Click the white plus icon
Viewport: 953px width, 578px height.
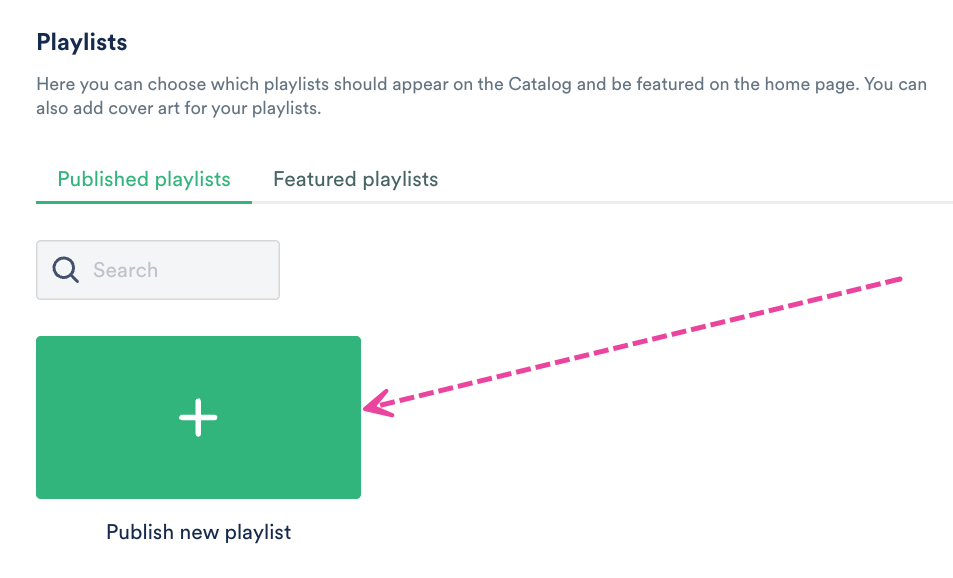(198, 417)
